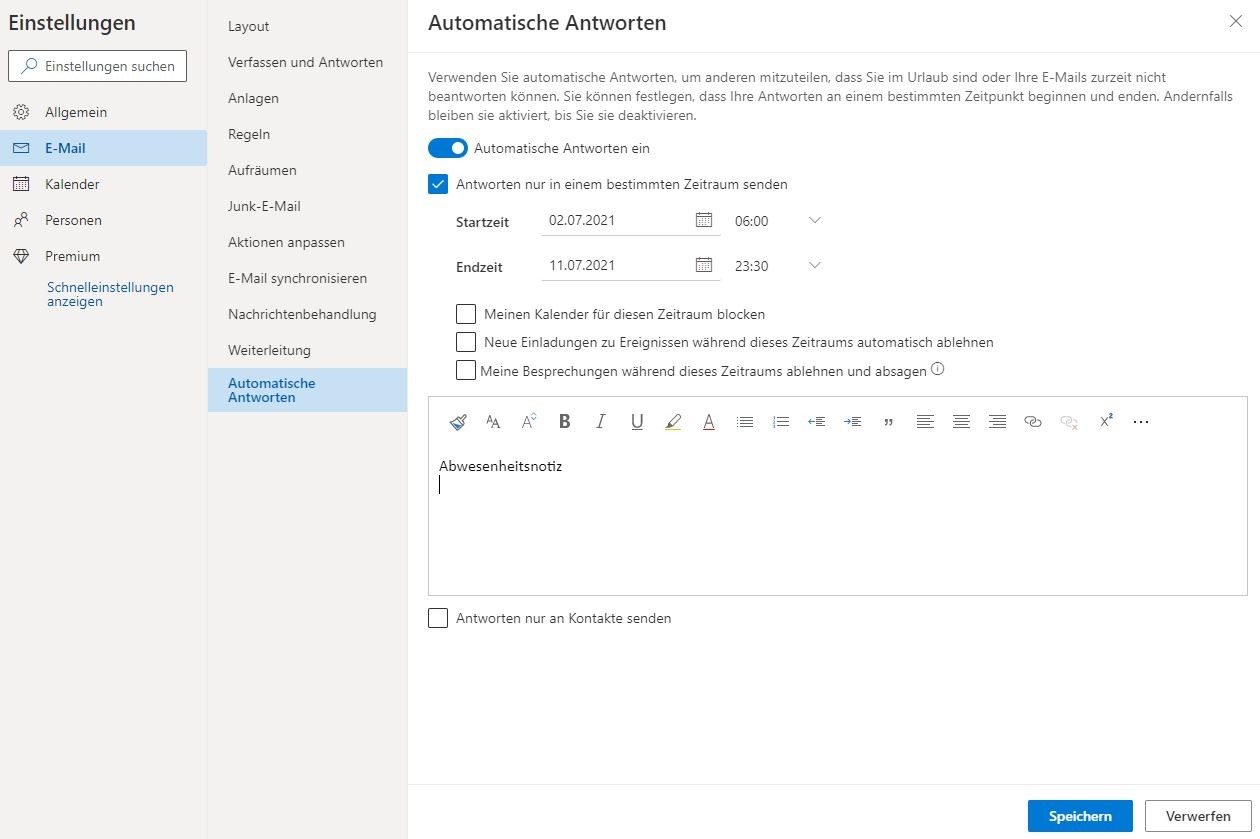Open the start date calendar picker

[x=703, y=220]
